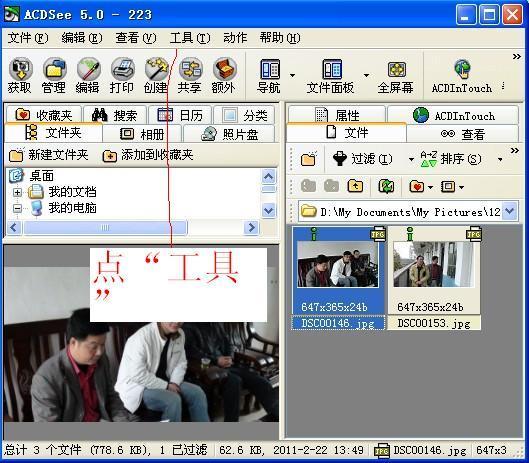The height and width of the screenshot is (463, 529).
Task: Toggle 全屏幕 full screen mode
Action: [396, 77]
